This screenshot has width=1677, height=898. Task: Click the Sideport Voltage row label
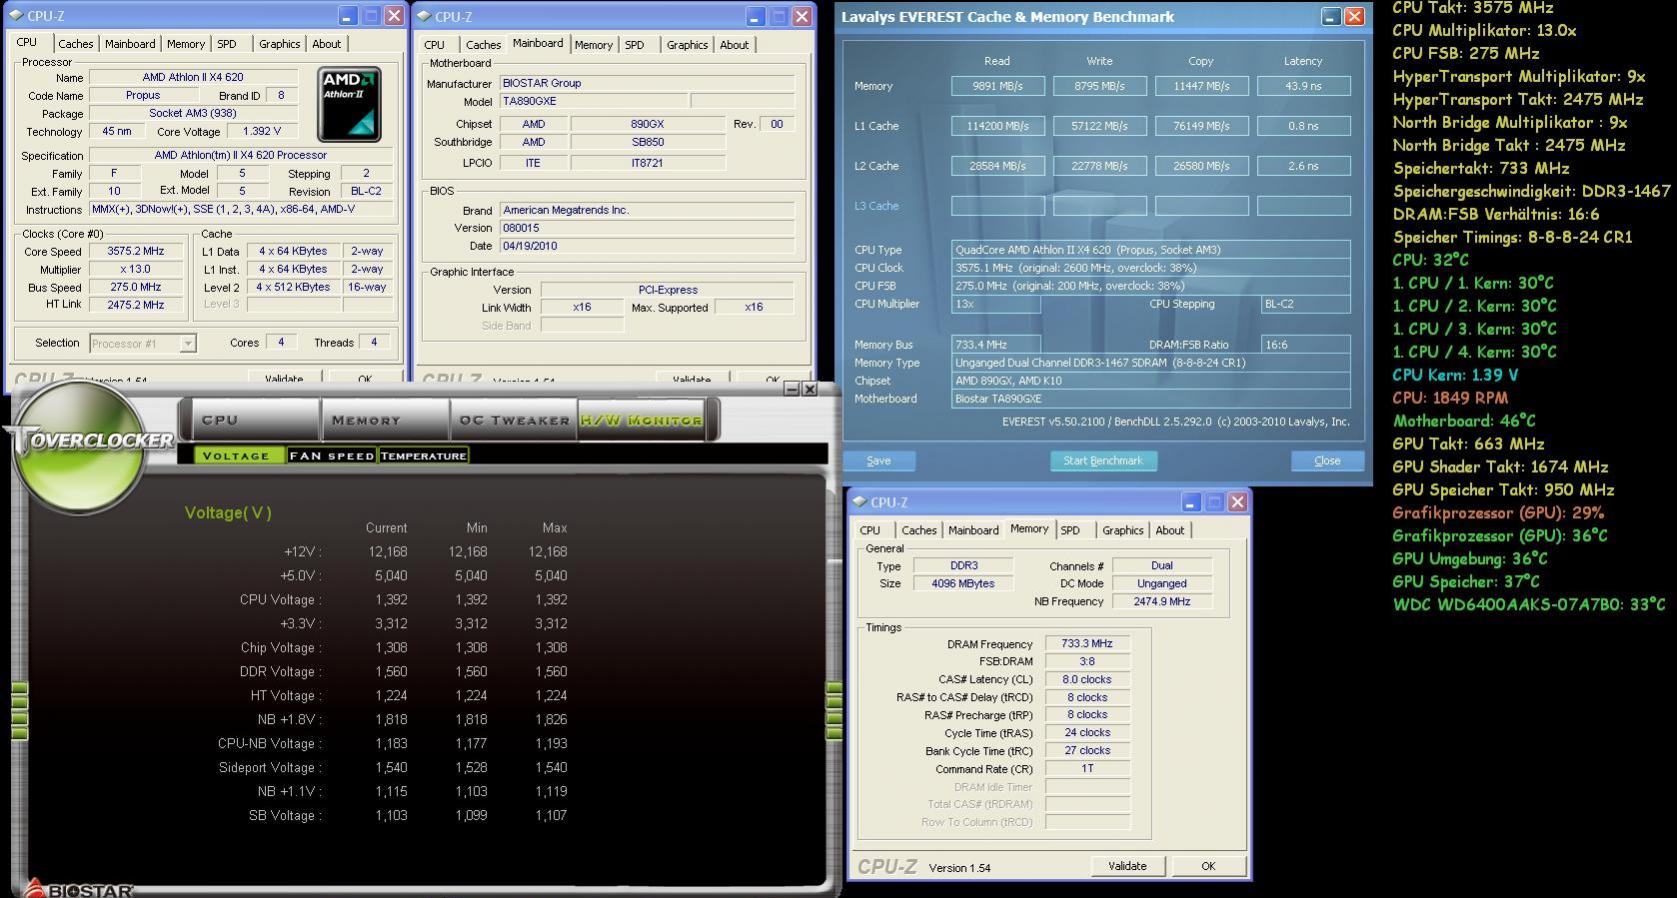[270, 768]
